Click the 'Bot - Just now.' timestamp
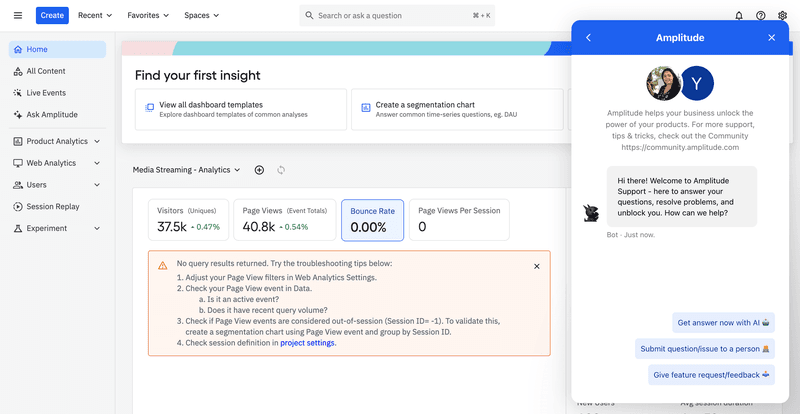This screenshot has height=414, width=800. pos(631,235)
